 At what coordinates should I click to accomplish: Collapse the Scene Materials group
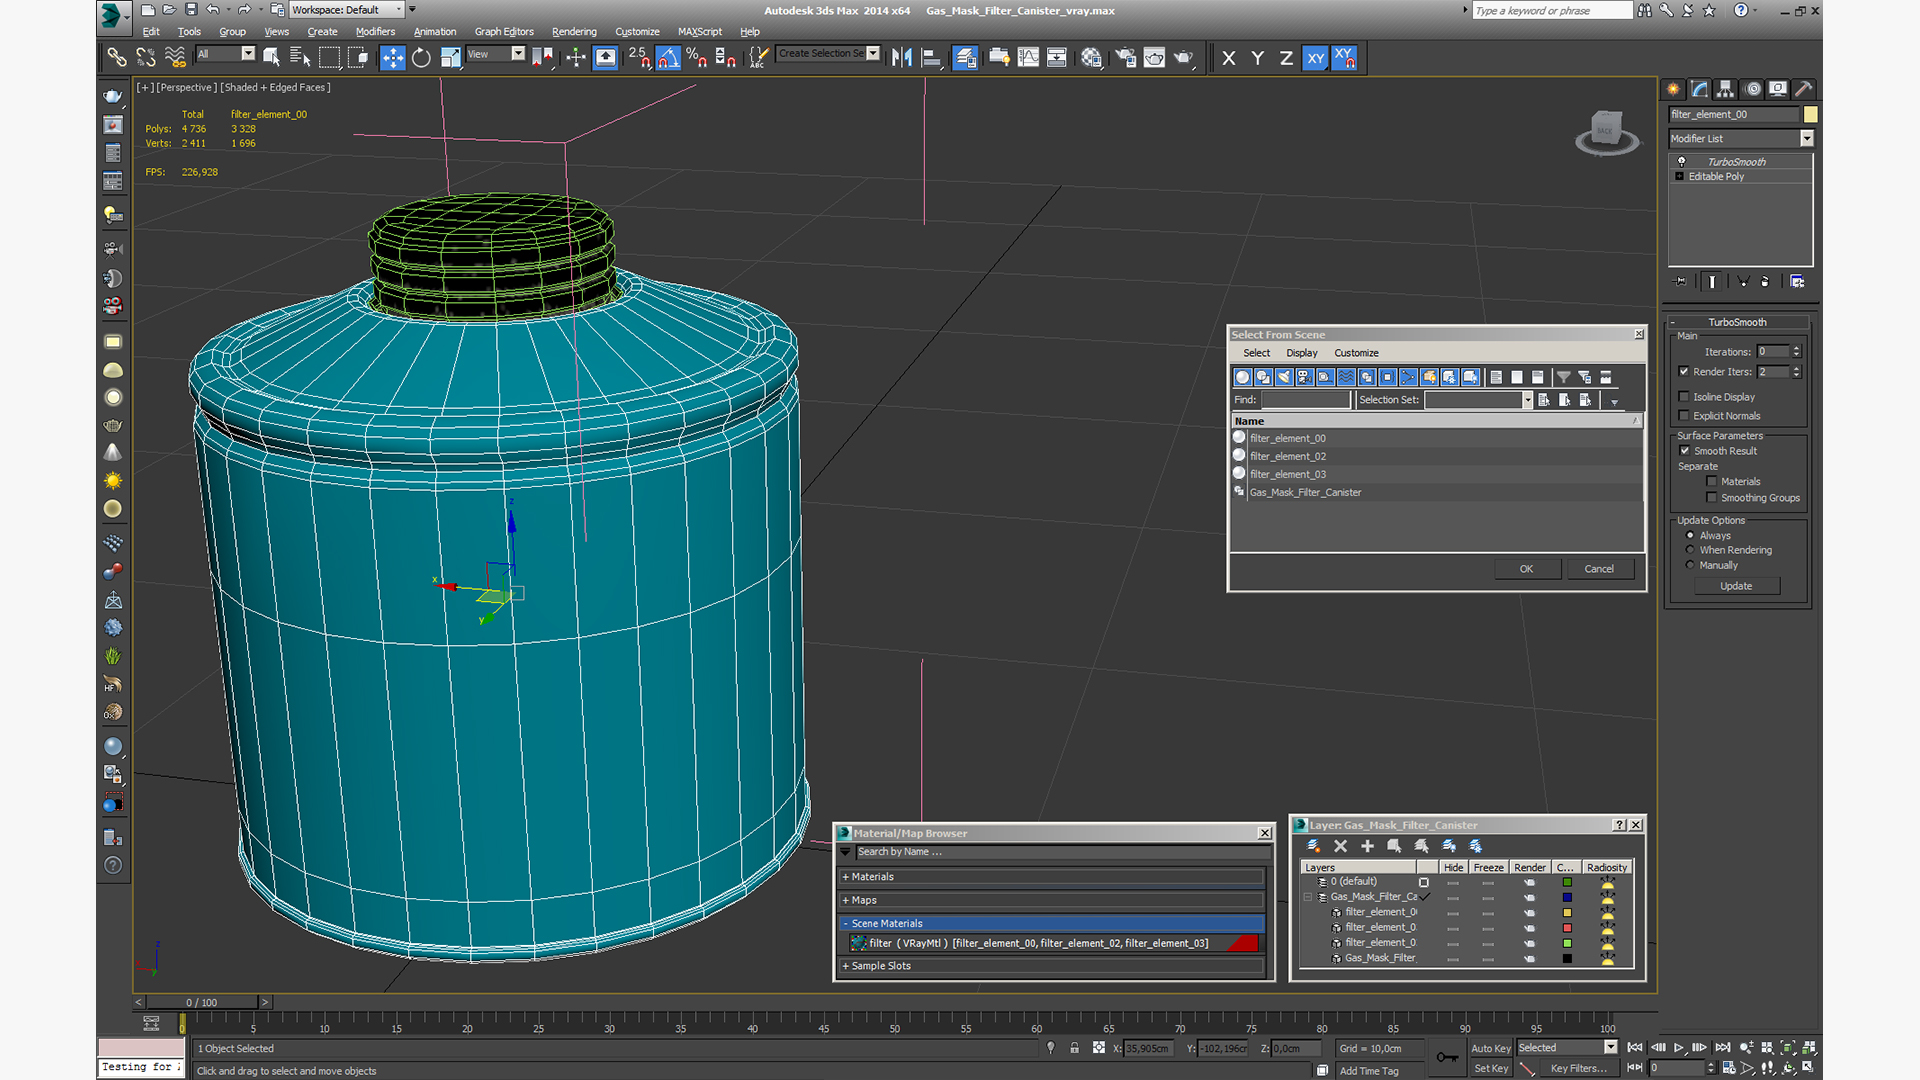click(1051, 924)
